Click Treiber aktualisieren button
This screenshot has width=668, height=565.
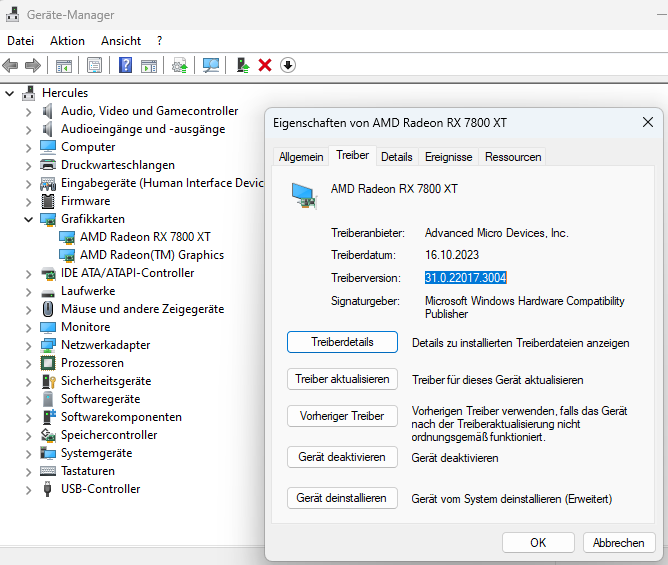[x=342, y=379]
